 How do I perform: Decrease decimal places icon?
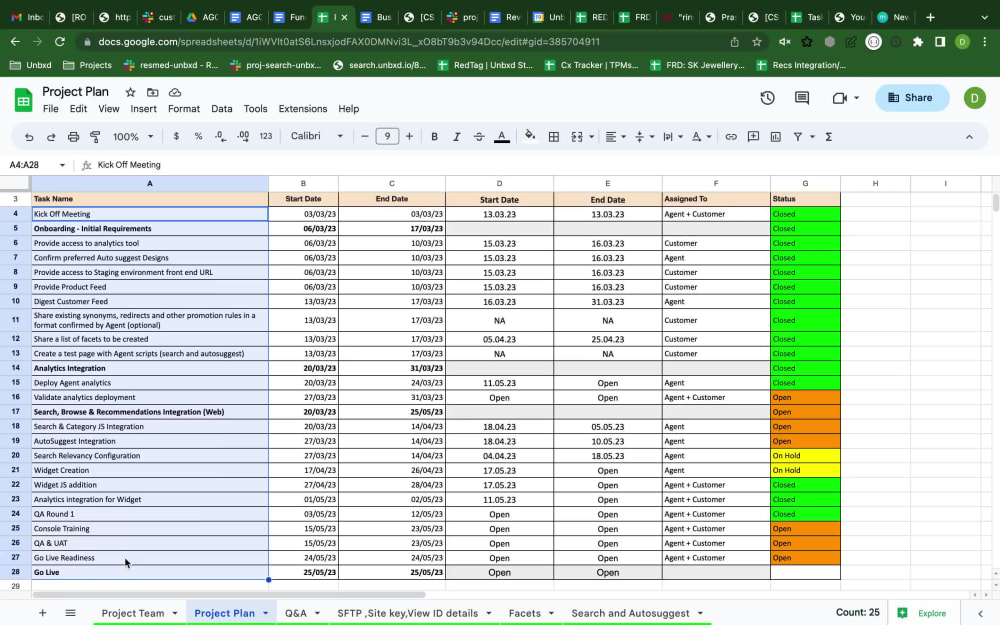tap(220, 136)
